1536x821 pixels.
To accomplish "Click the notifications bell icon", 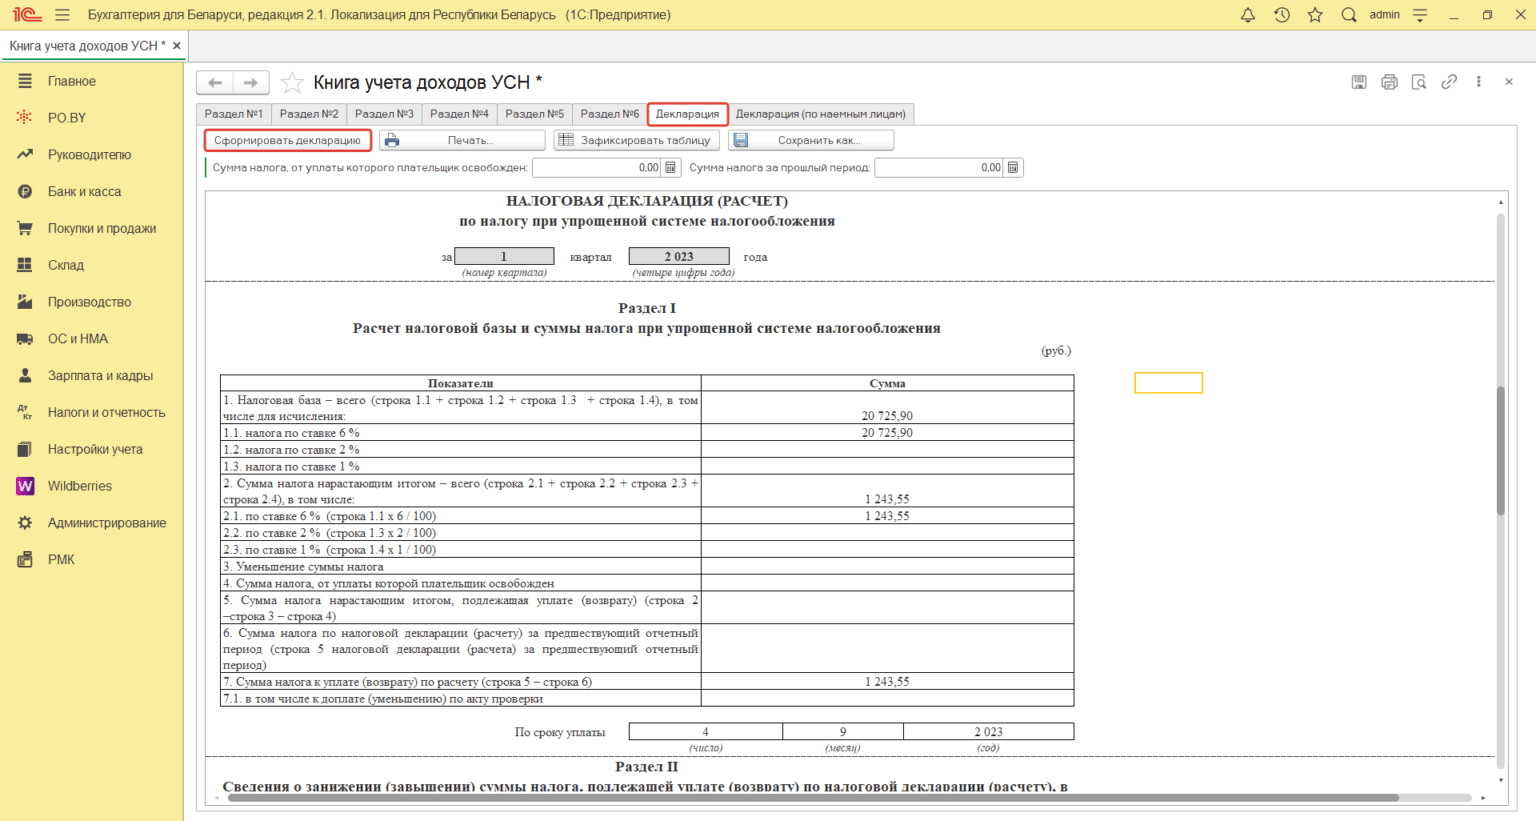I will pyautogui.click(x=1248, y=15).
